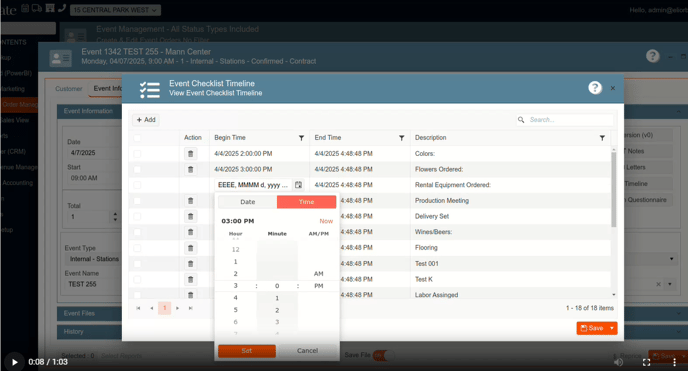Click the grid vertical scrollbar thumb

coord(613,189)
